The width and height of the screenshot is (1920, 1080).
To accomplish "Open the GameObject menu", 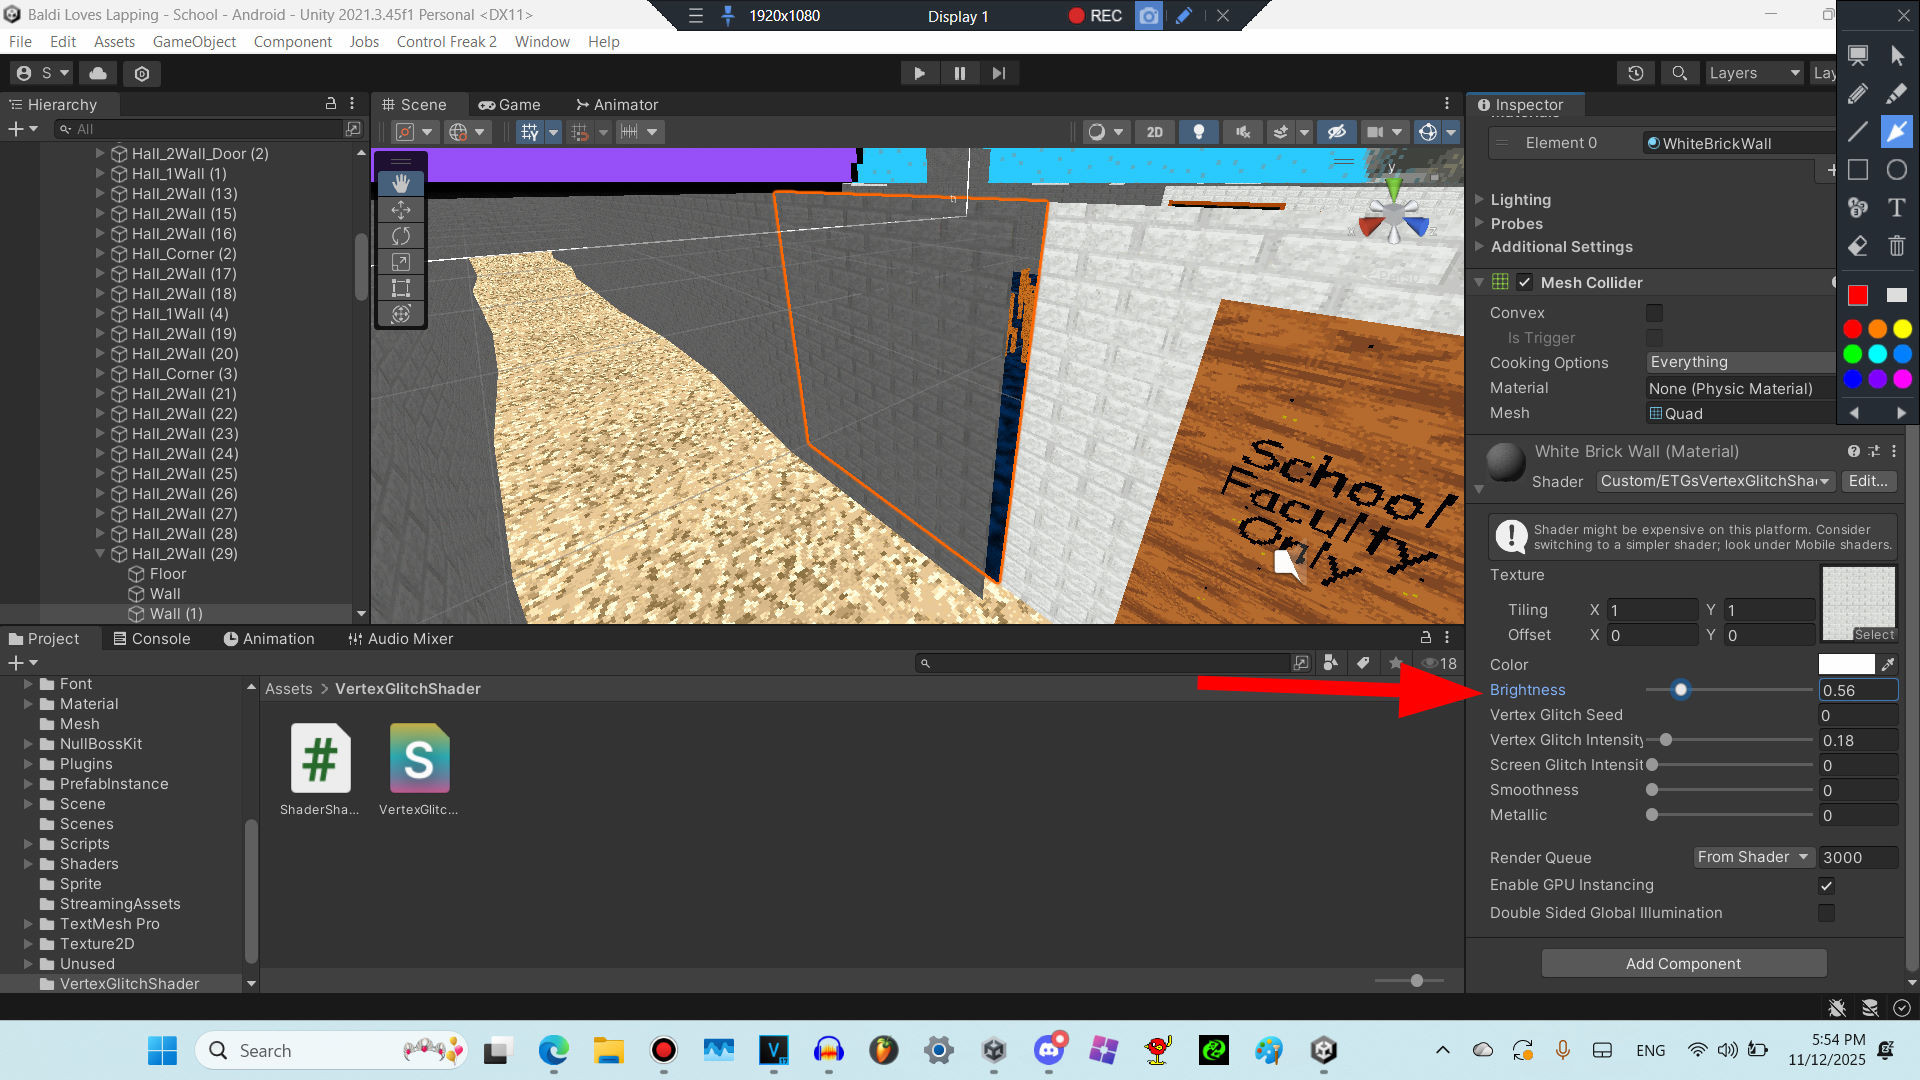I will click(x=194, y=41).
